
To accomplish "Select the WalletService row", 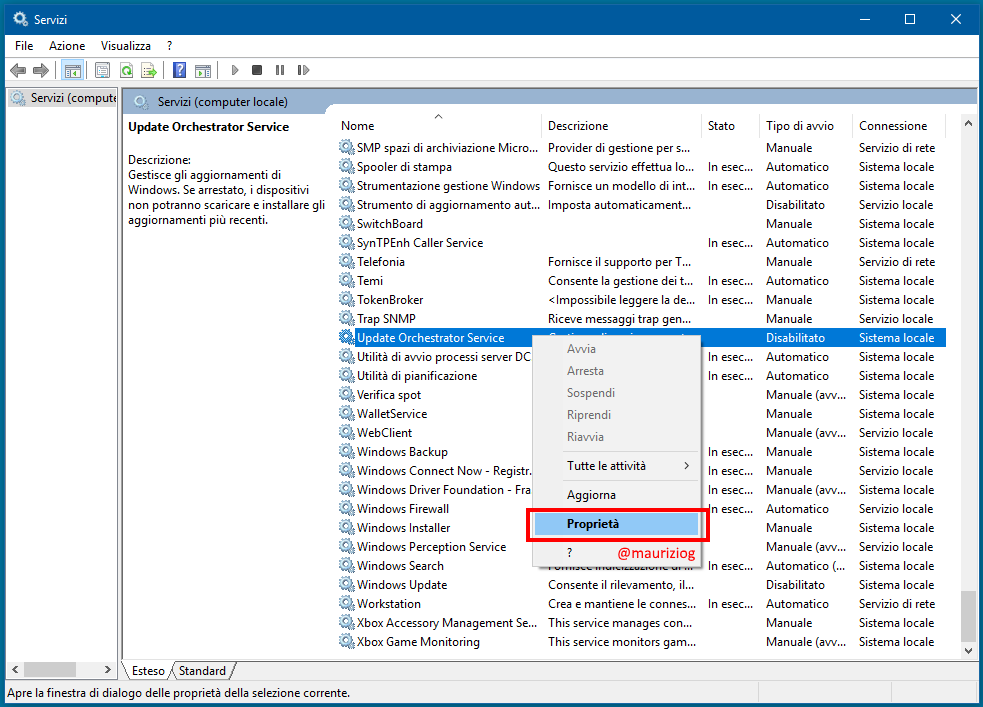I will [x=641, y=413].
